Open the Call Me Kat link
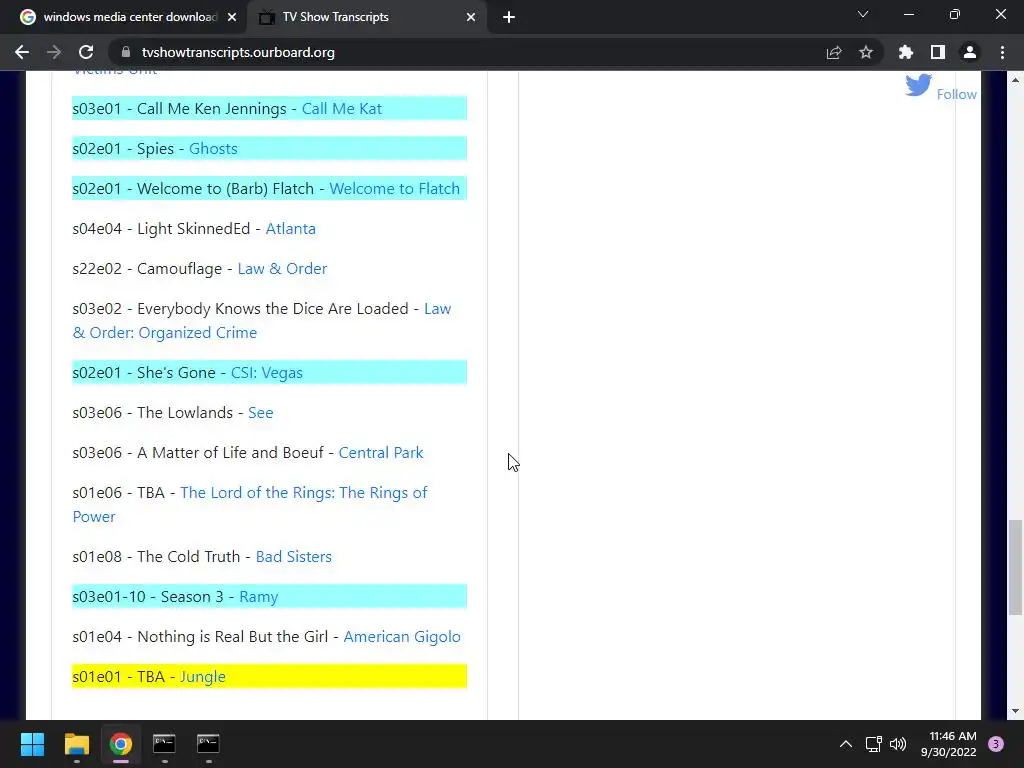The height and width of the screenshot is (768, 1024). [342, 108]
